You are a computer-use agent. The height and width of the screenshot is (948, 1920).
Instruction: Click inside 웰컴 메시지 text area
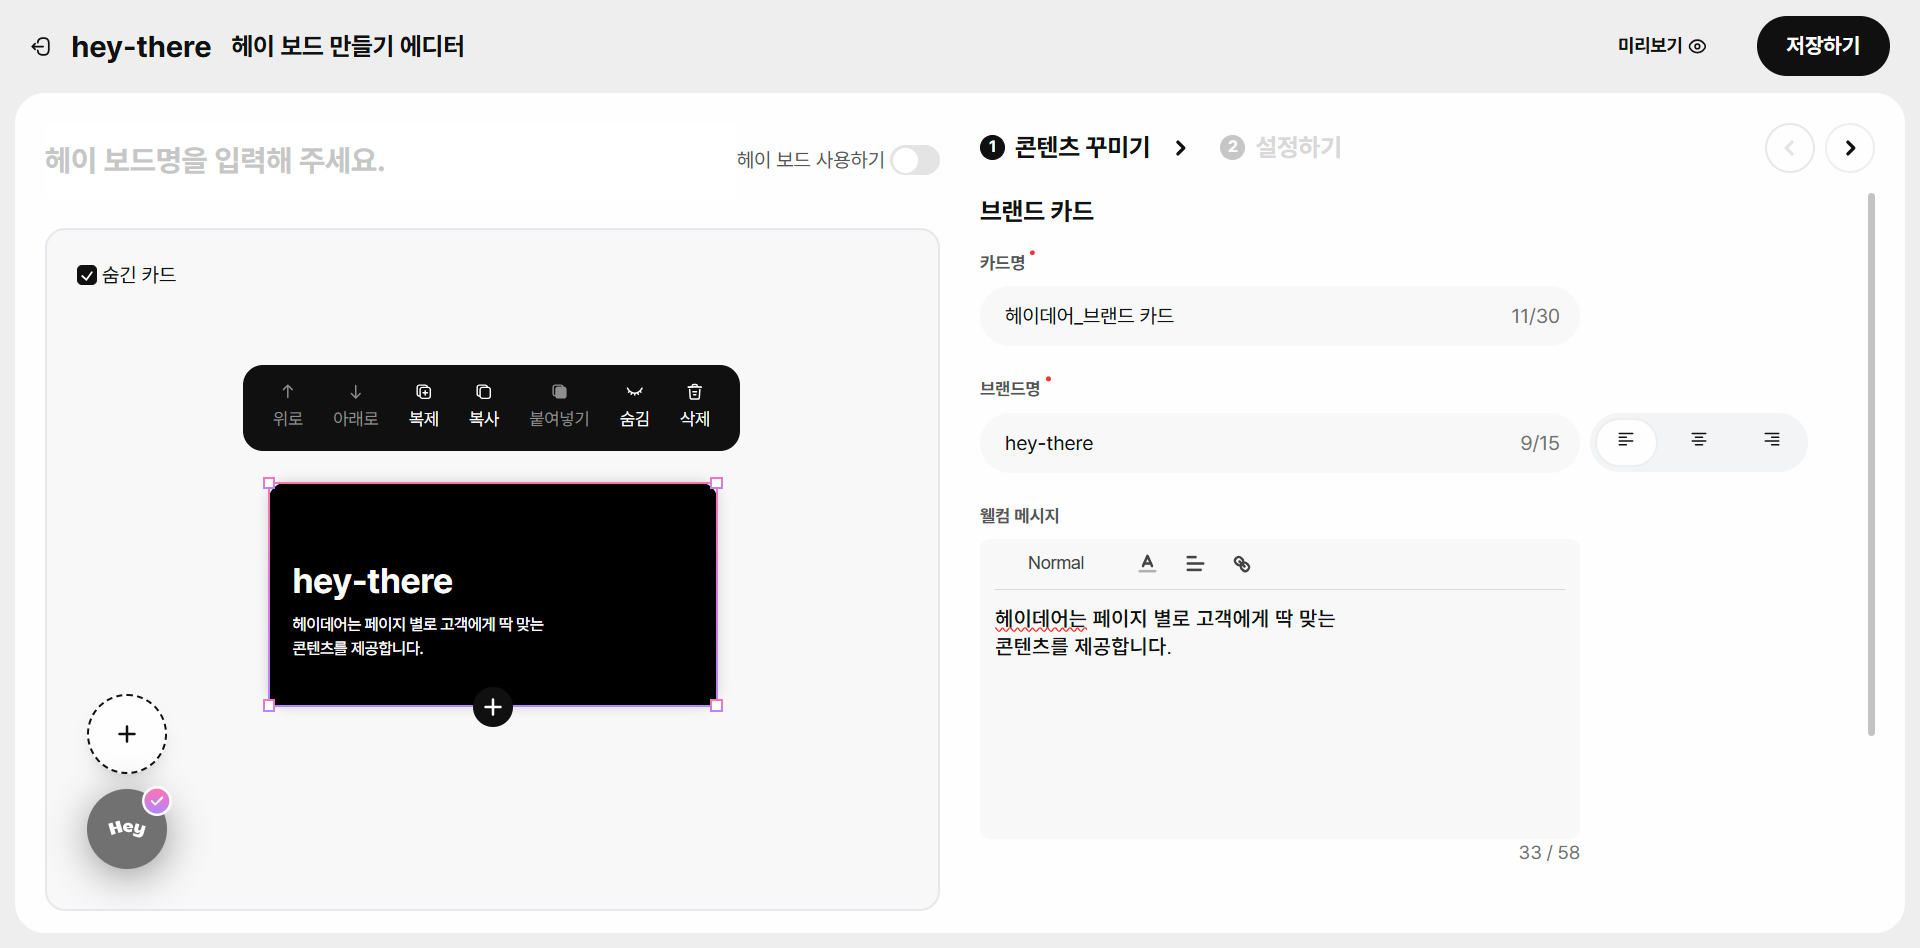click(1279, 714)
